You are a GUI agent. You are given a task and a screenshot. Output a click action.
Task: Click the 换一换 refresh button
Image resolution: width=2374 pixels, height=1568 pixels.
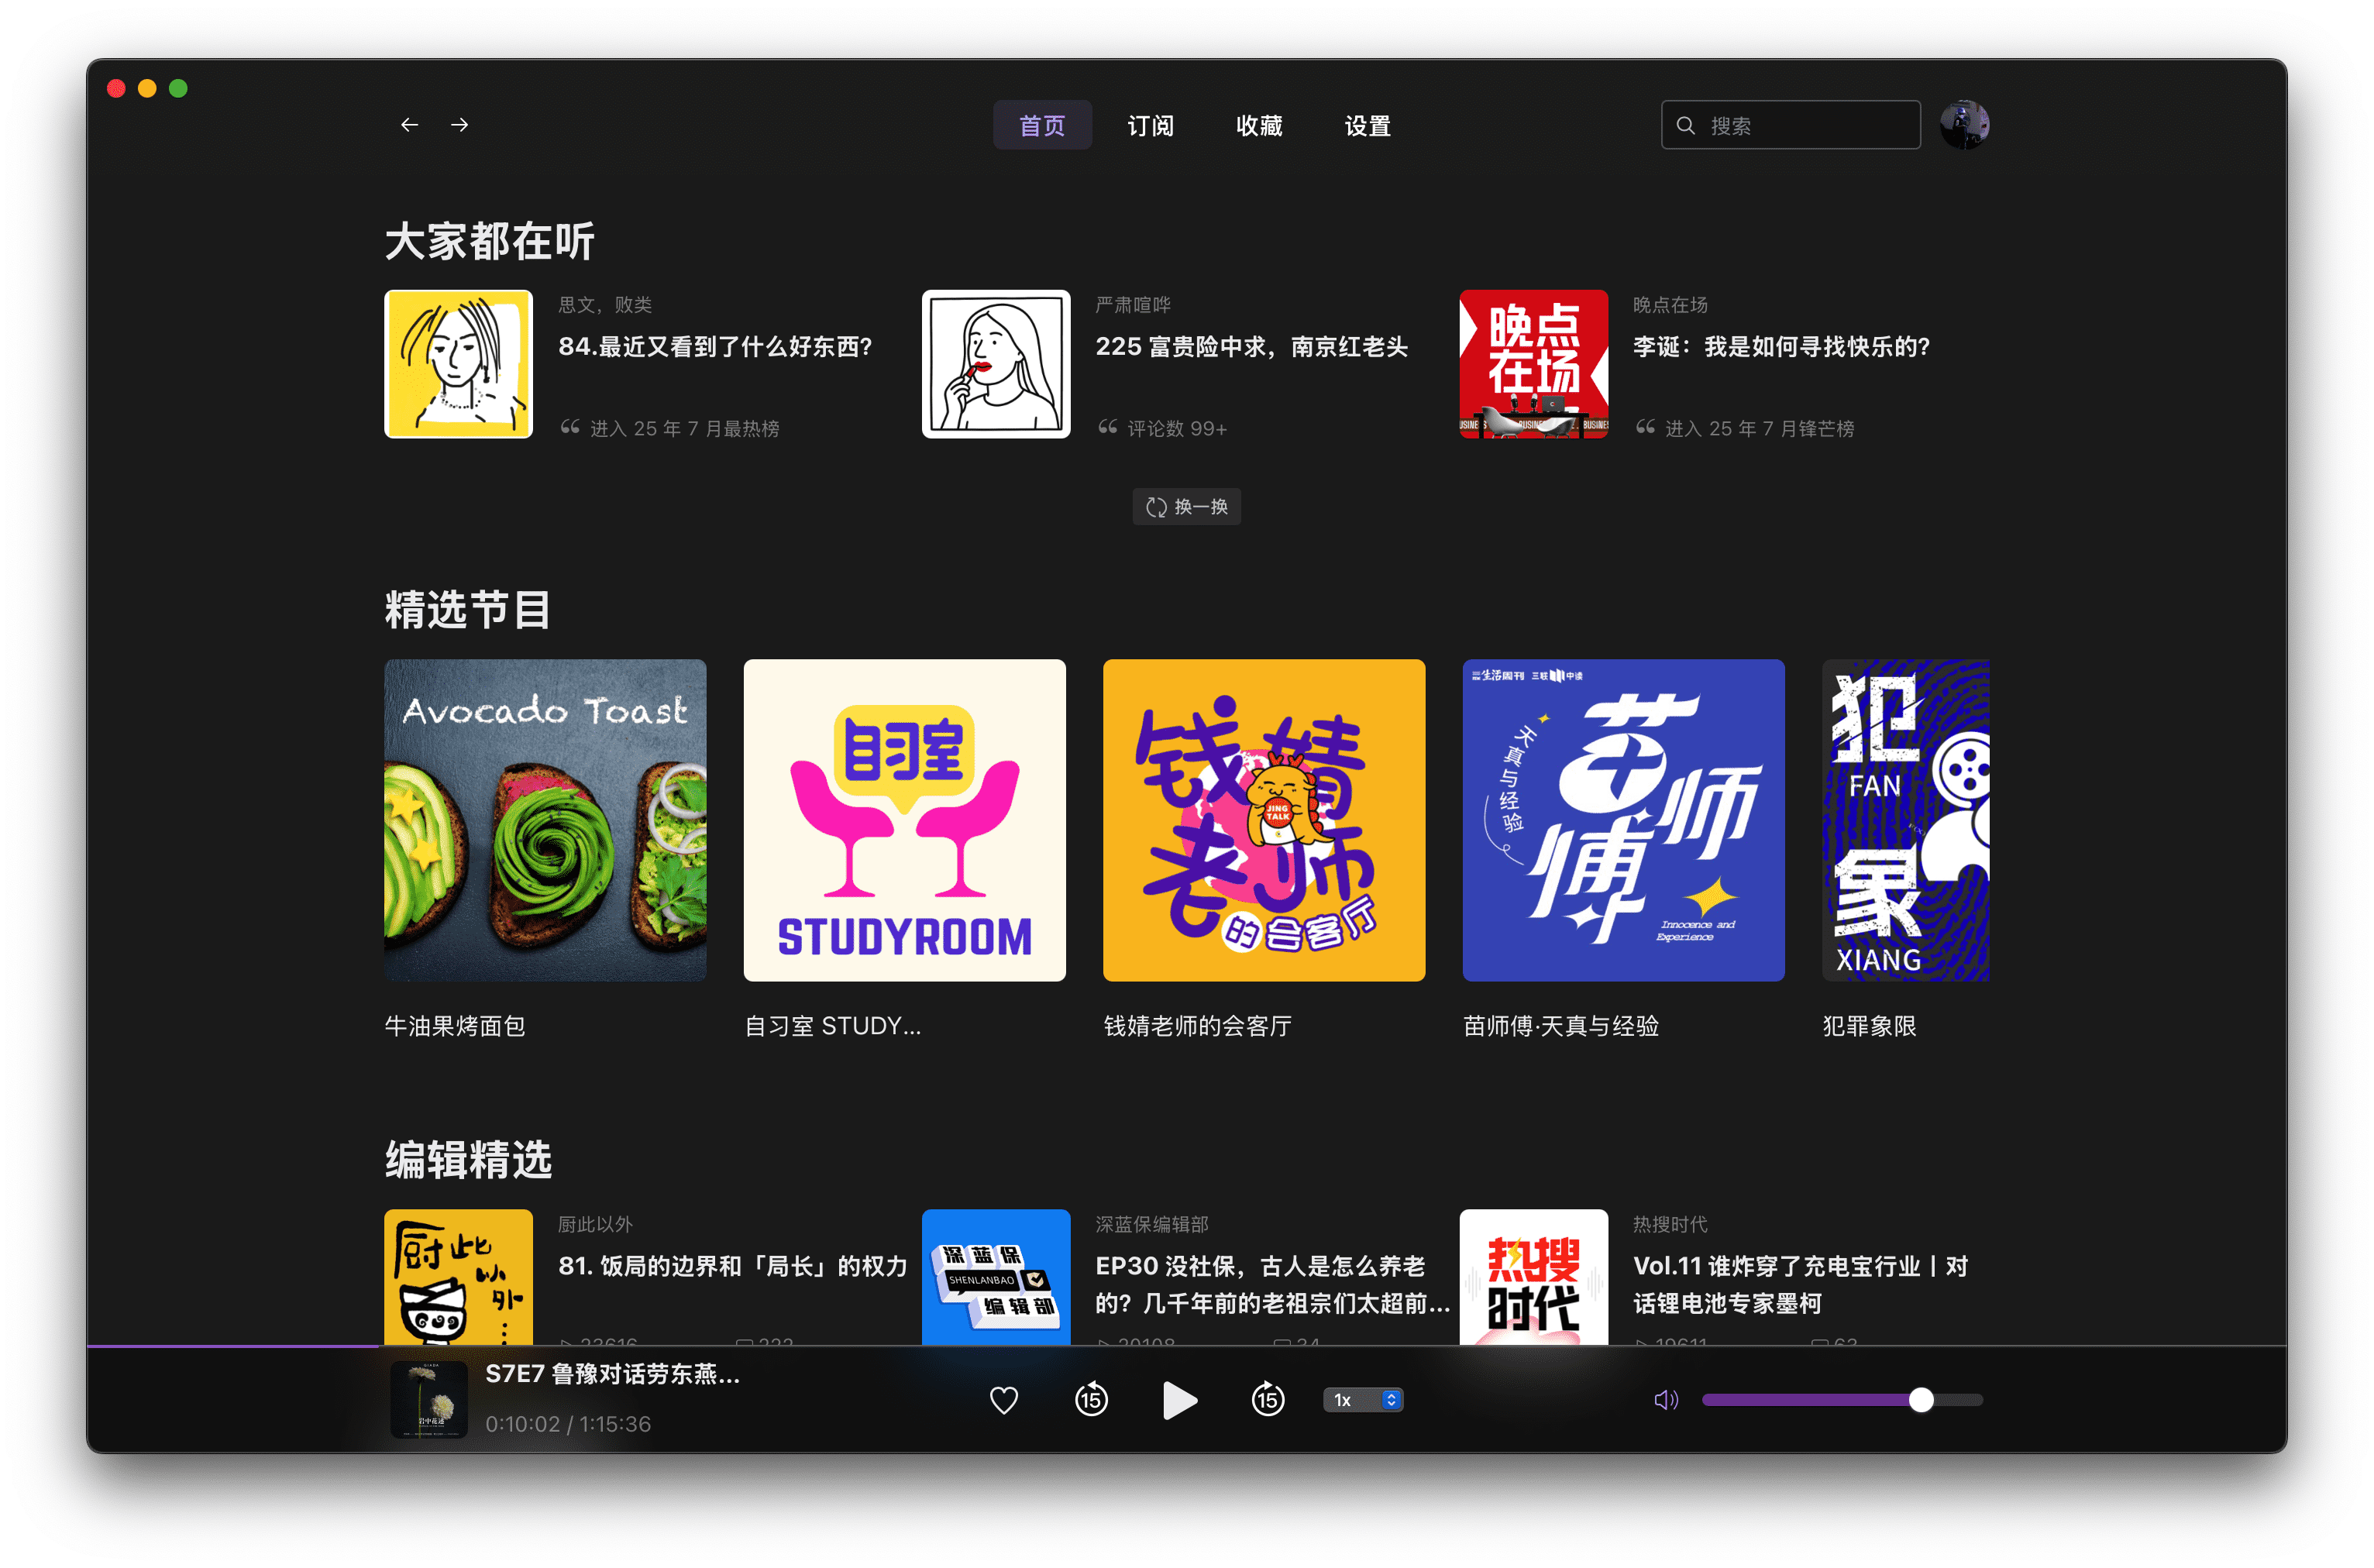pos(1186,507)
